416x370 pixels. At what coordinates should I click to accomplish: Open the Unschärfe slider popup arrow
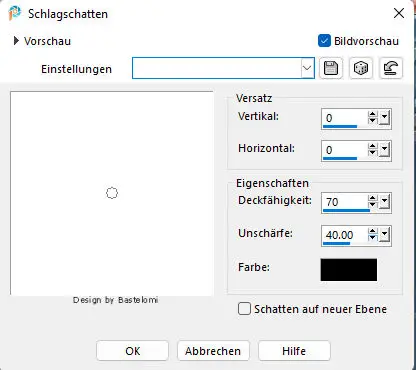pyautogui.click(x=384, y=235)
